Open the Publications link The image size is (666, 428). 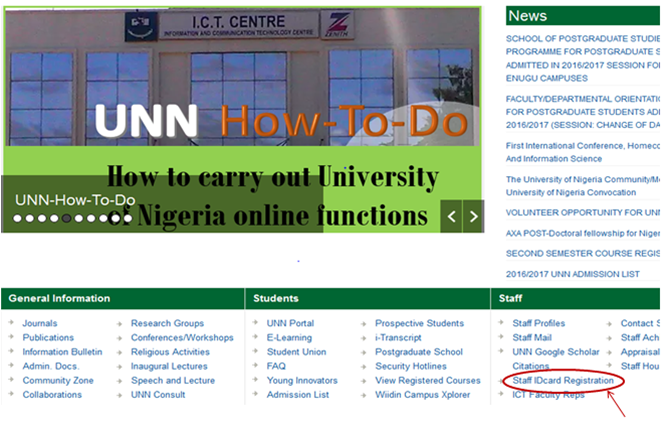tap(48, 338)
